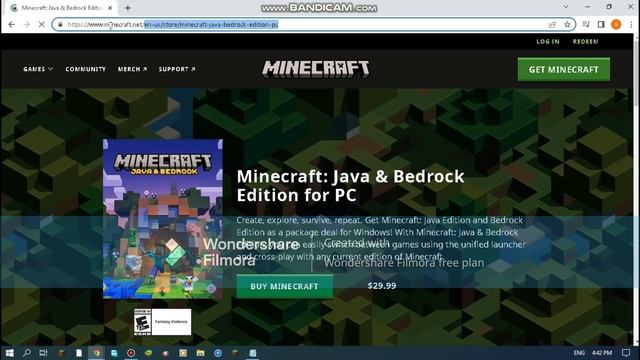The height and width of the screenshot is (360, 640).
Task: Click the Chrome icon on the taskbar
Action: tap(97, 353)
